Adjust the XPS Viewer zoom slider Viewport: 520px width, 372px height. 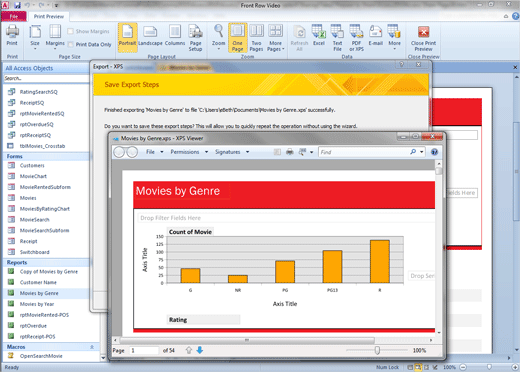point(377,350)
